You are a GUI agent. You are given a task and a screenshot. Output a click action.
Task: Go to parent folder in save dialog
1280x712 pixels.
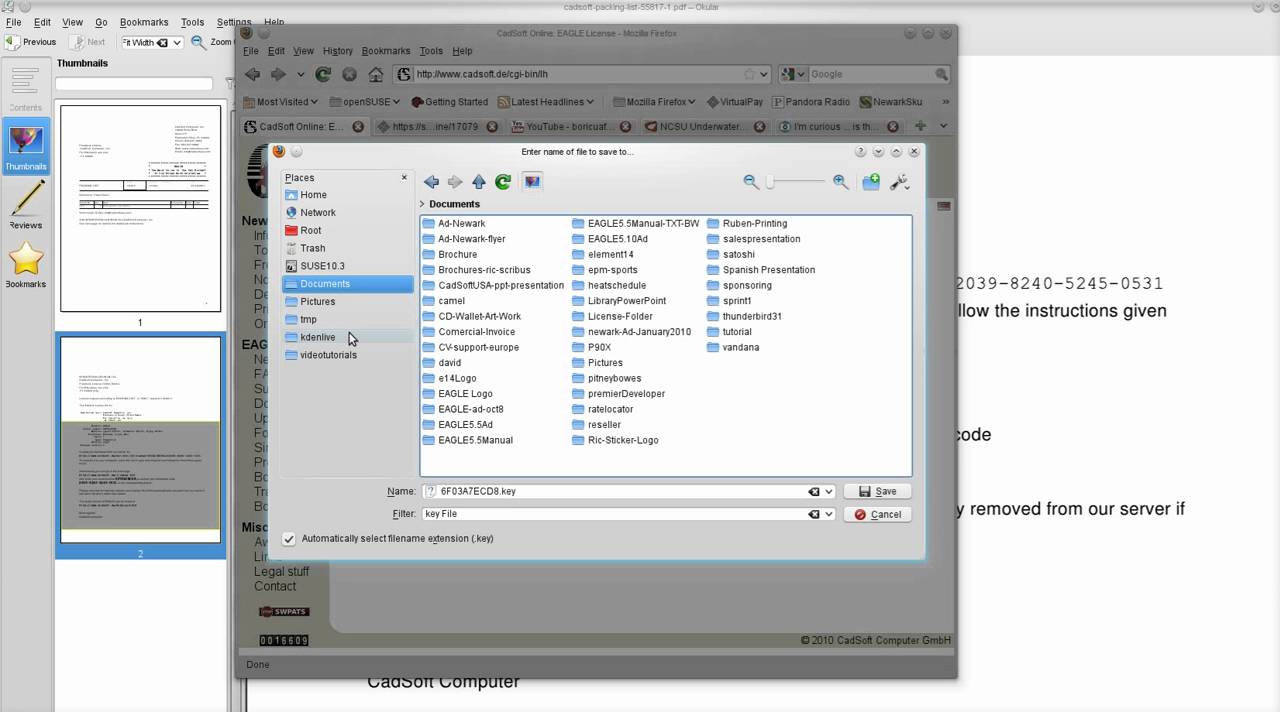(479, 182)
